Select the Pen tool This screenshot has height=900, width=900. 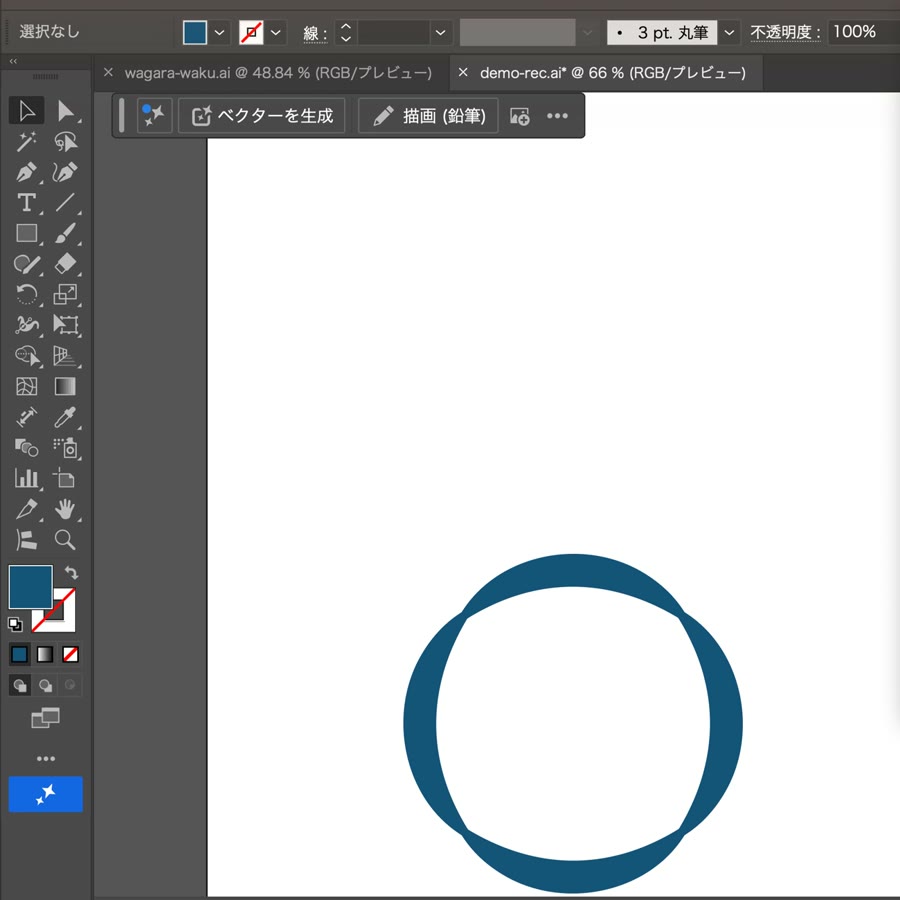pos(26,172)
